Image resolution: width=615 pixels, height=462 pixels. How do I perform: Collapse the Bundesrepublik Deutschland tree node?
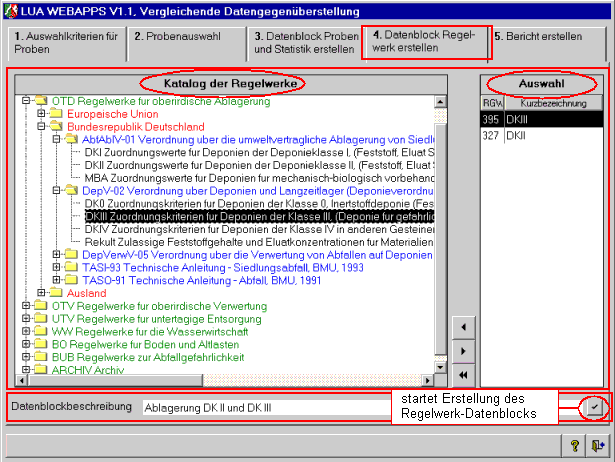pyautogui.click(x=42, y=127)
